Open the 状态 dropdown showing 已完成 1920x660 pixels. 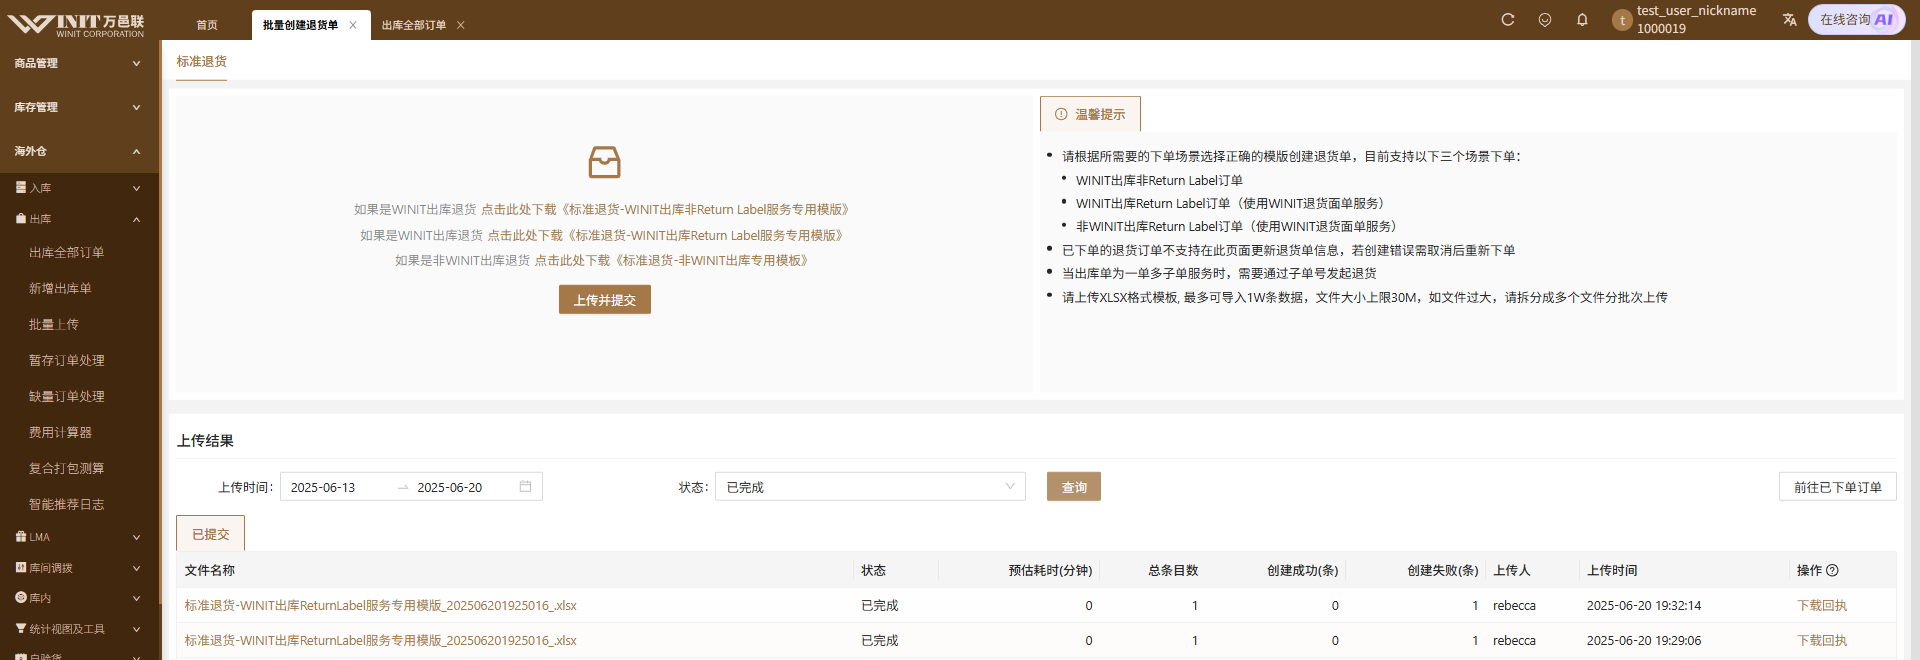(870, 487)
